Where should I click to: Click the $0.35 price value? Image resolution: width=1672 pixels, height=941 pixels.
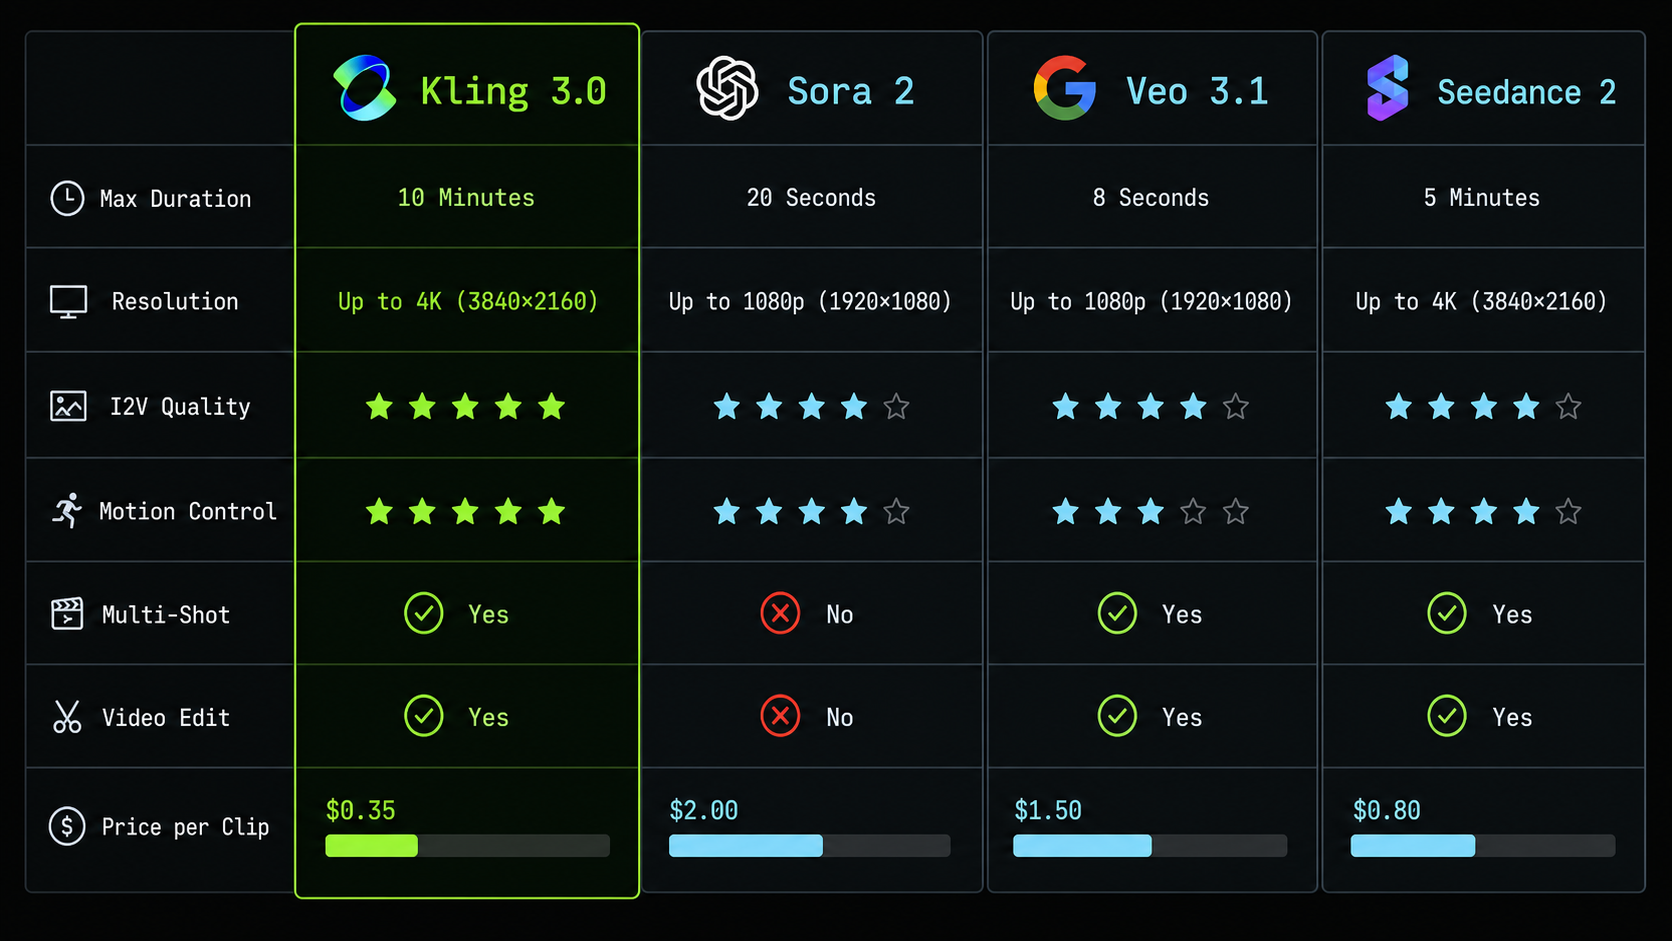tap(360, 810)
